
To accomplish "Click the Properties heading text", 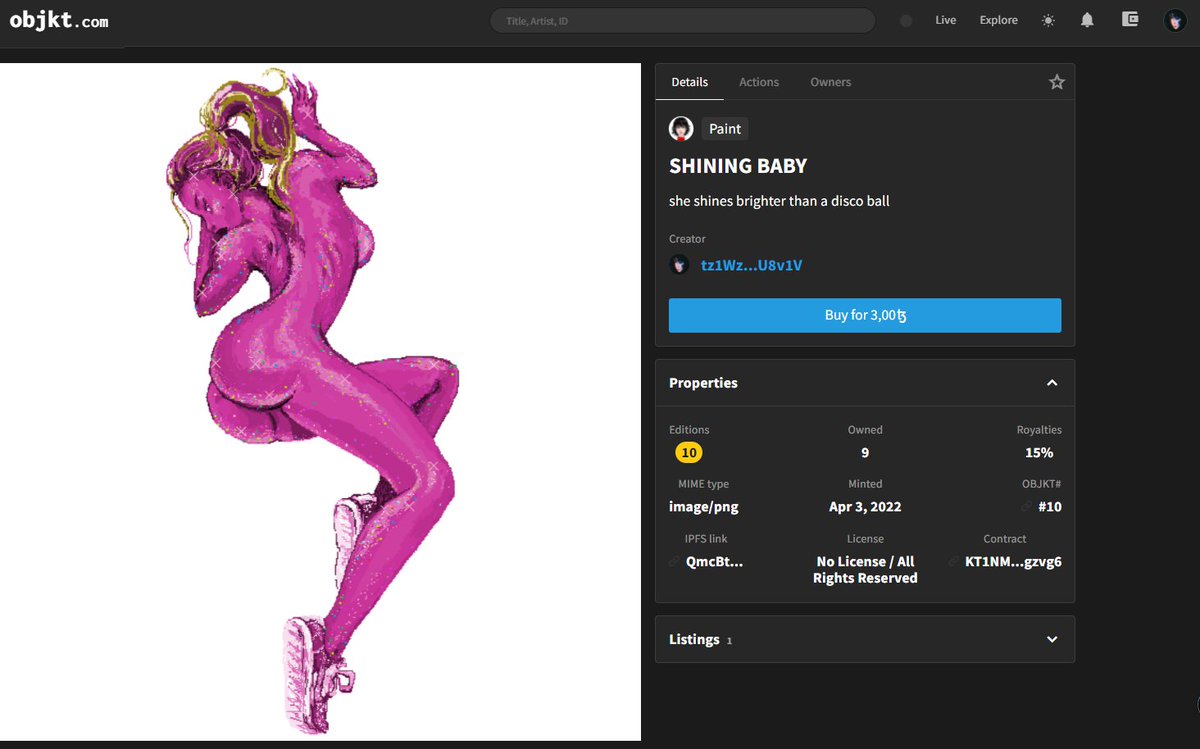I will (703, 383).
